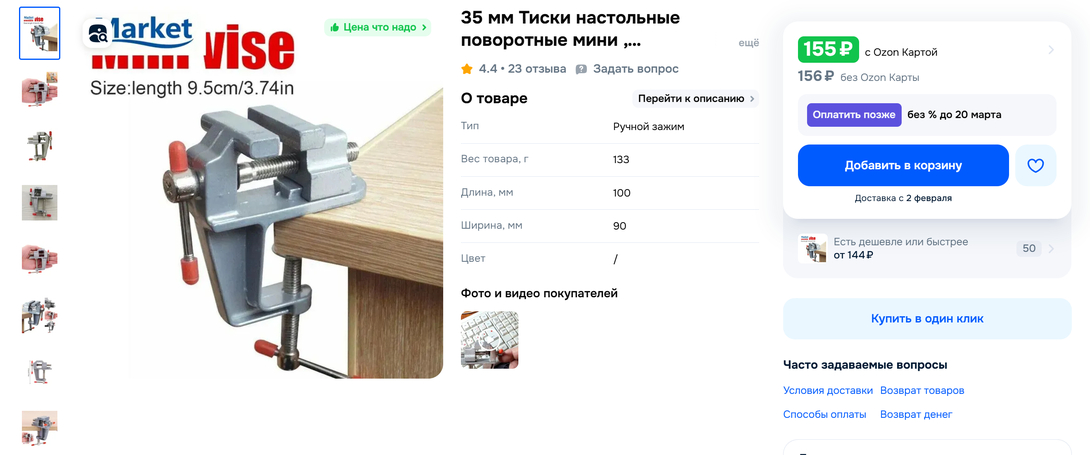Click the orange rating star icon

point(466,69)
